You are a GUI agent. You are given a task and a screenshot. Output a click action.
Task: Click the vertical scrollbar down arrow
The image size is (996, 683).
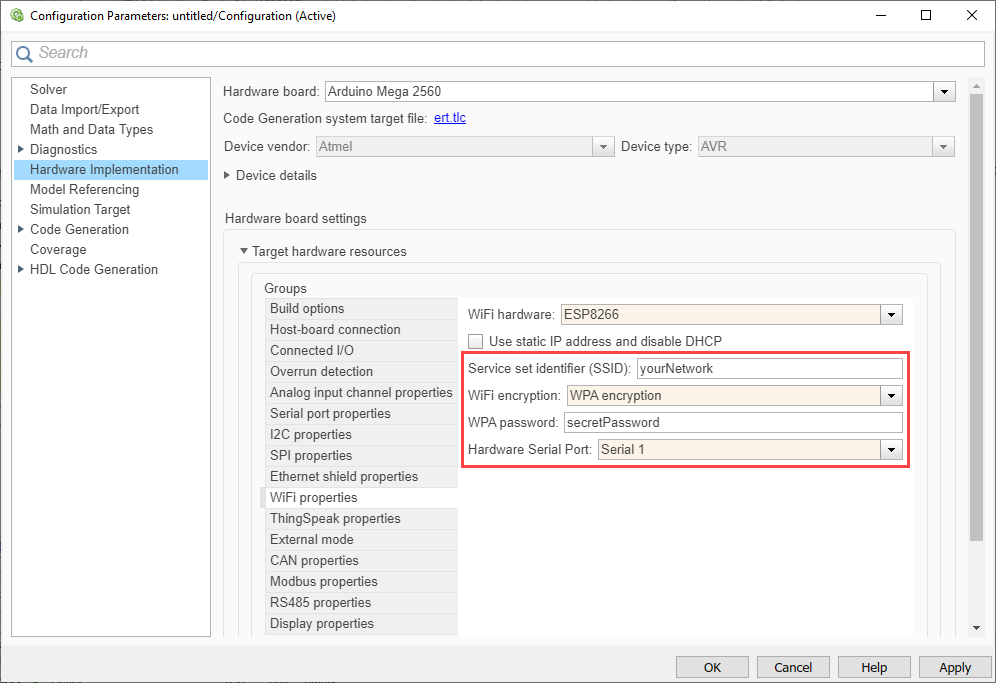tap(977, 628)
